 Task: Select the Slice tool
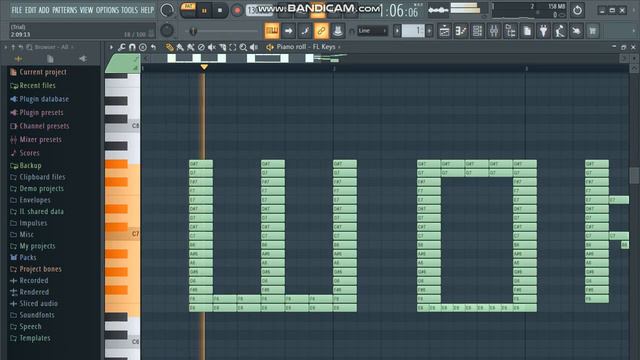click(222, 47)
